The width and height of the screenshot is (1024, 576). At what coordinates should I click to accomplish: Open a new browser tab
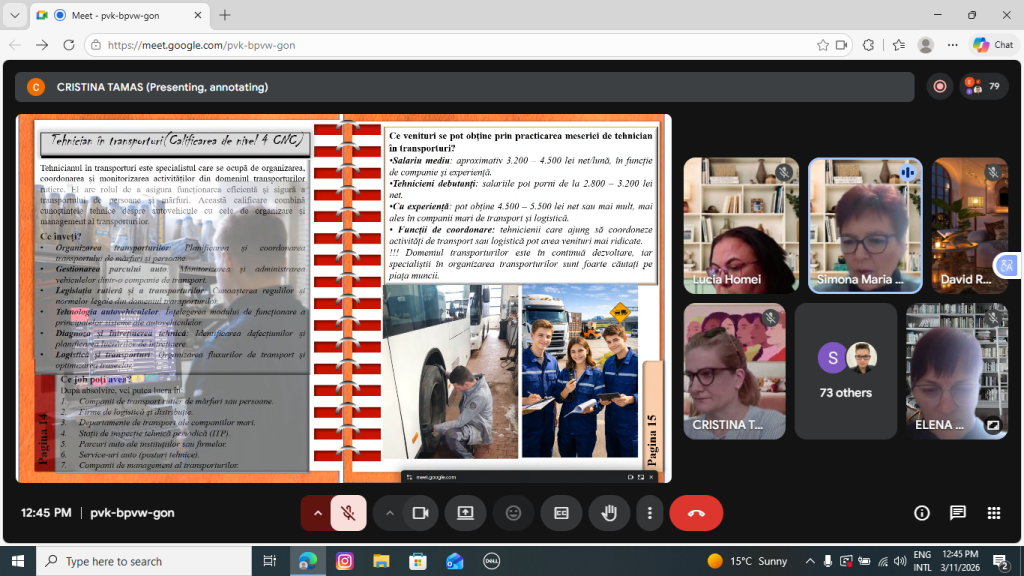[x=225, y=15]
